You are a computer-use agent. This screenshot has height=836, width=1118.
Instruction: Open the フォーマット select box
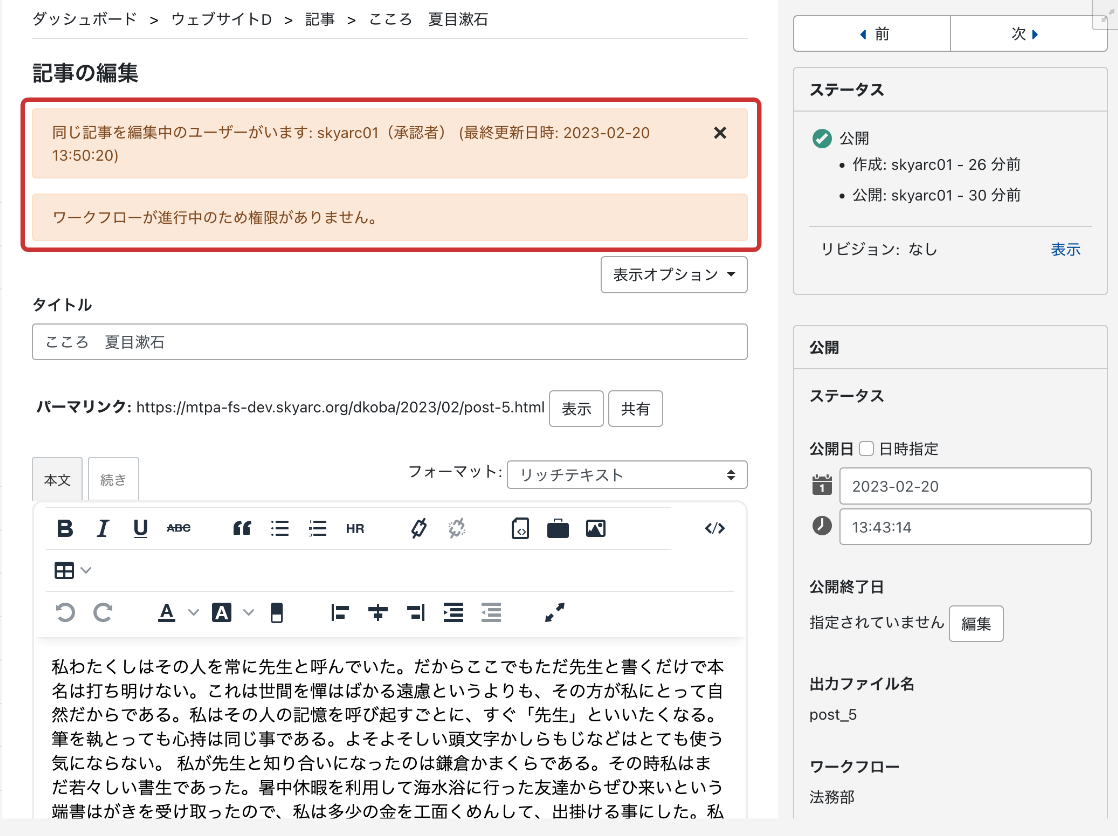point(627,475)
